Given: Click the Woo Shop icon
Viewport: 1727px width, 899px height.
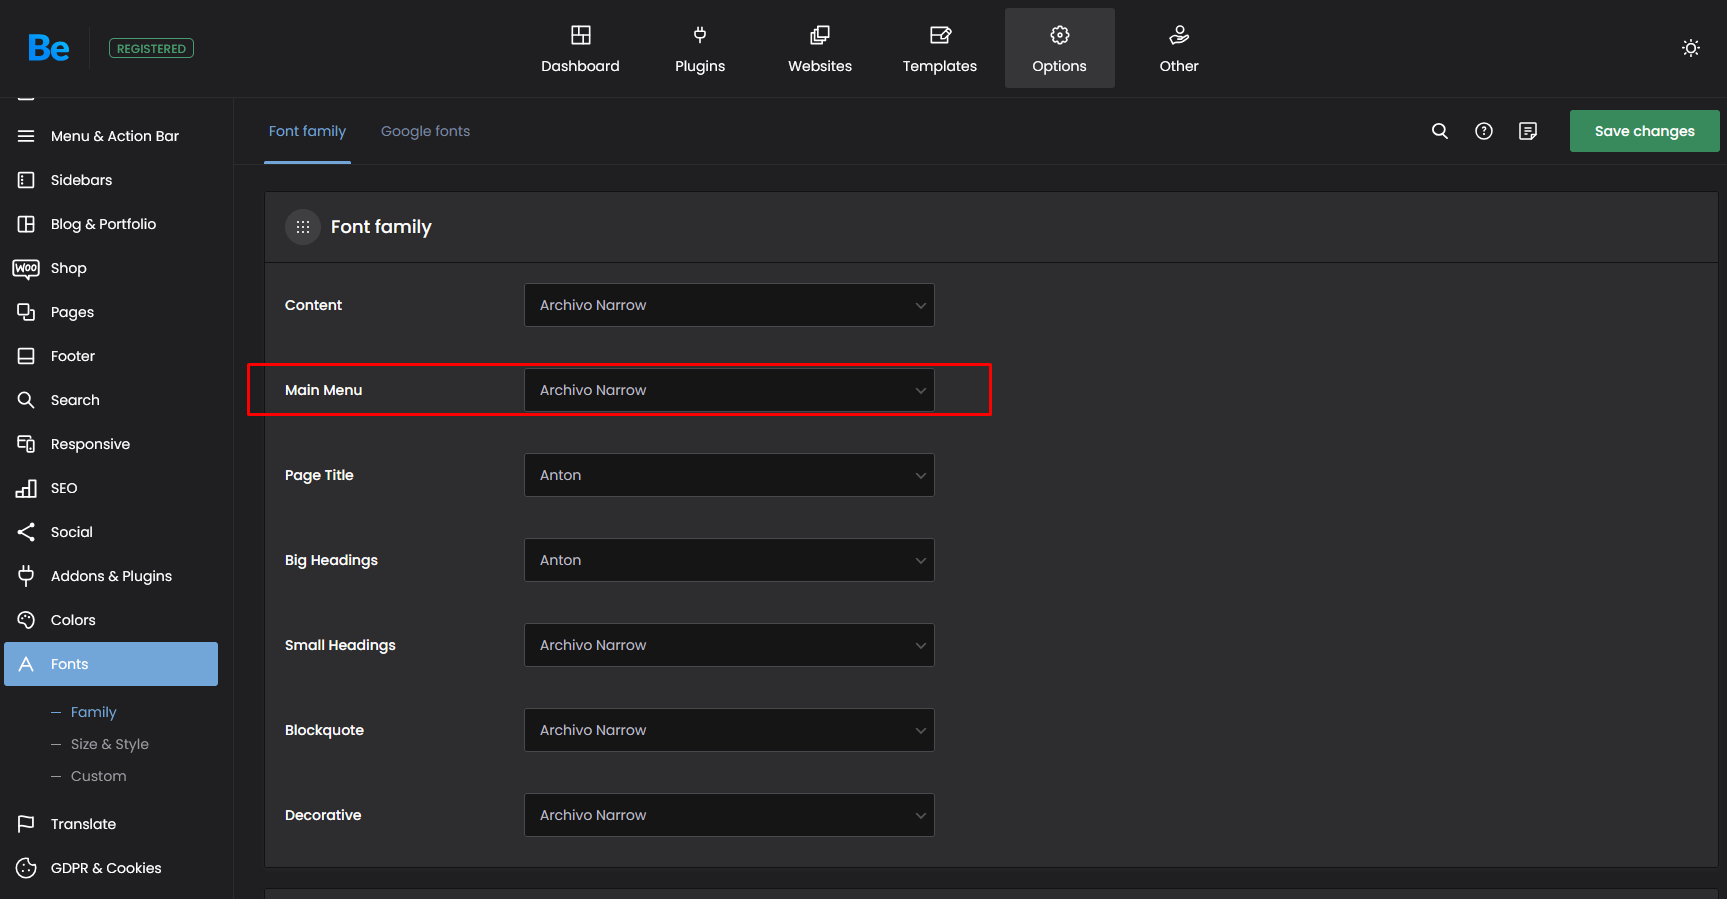Looking at the screenshot, I should coord(26,268).
